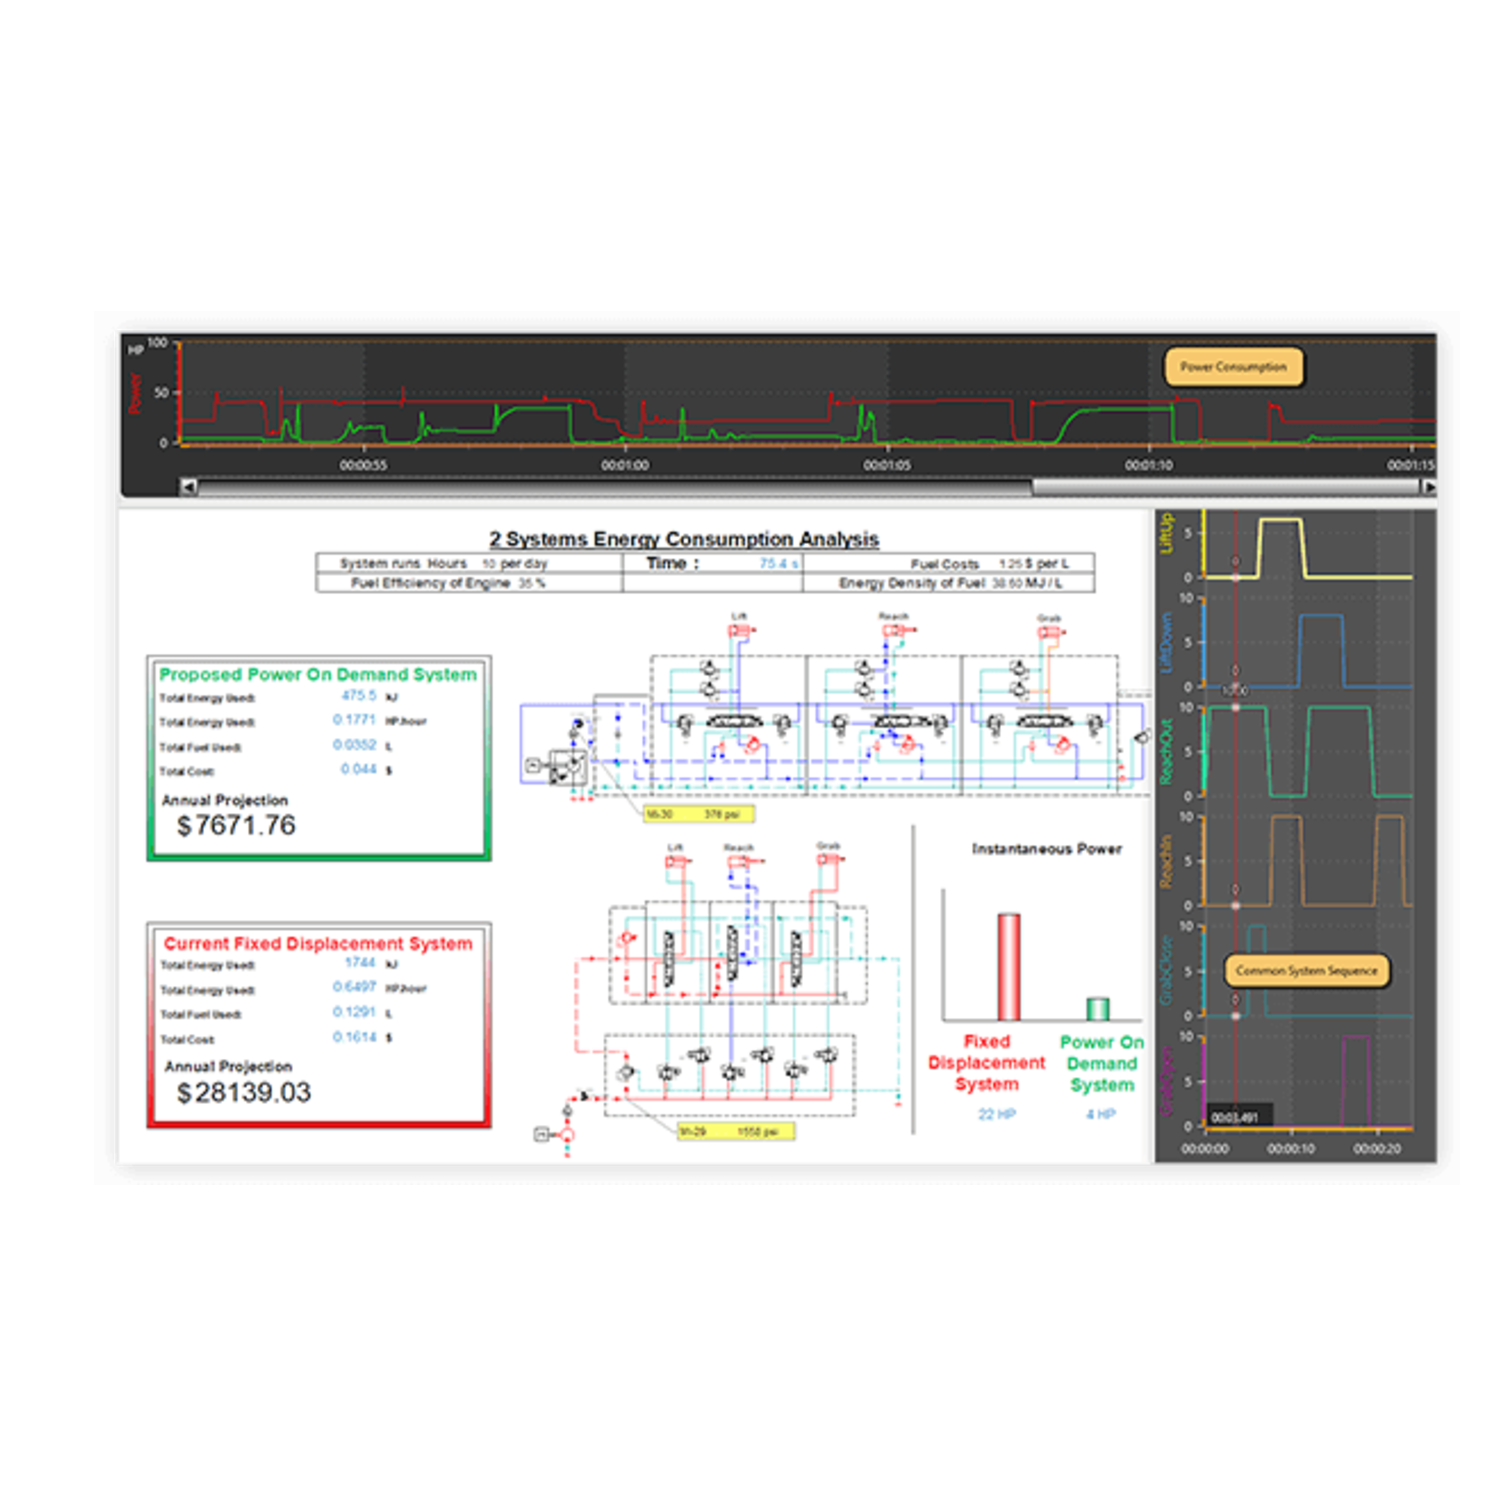Viewport: 1498px width, 1498px height.
Task: Click the green Power On Demand power bar
Action: pos(1098,1008)
